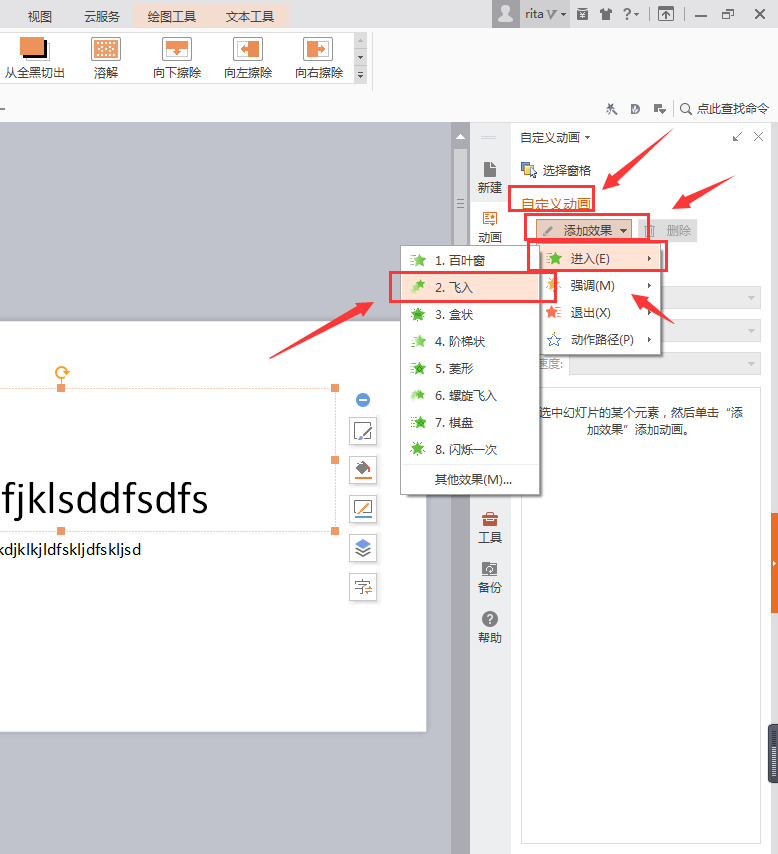Open 其他效果(M)... for more effects
This screenshot has height=854, width=778.
point(470,479)
